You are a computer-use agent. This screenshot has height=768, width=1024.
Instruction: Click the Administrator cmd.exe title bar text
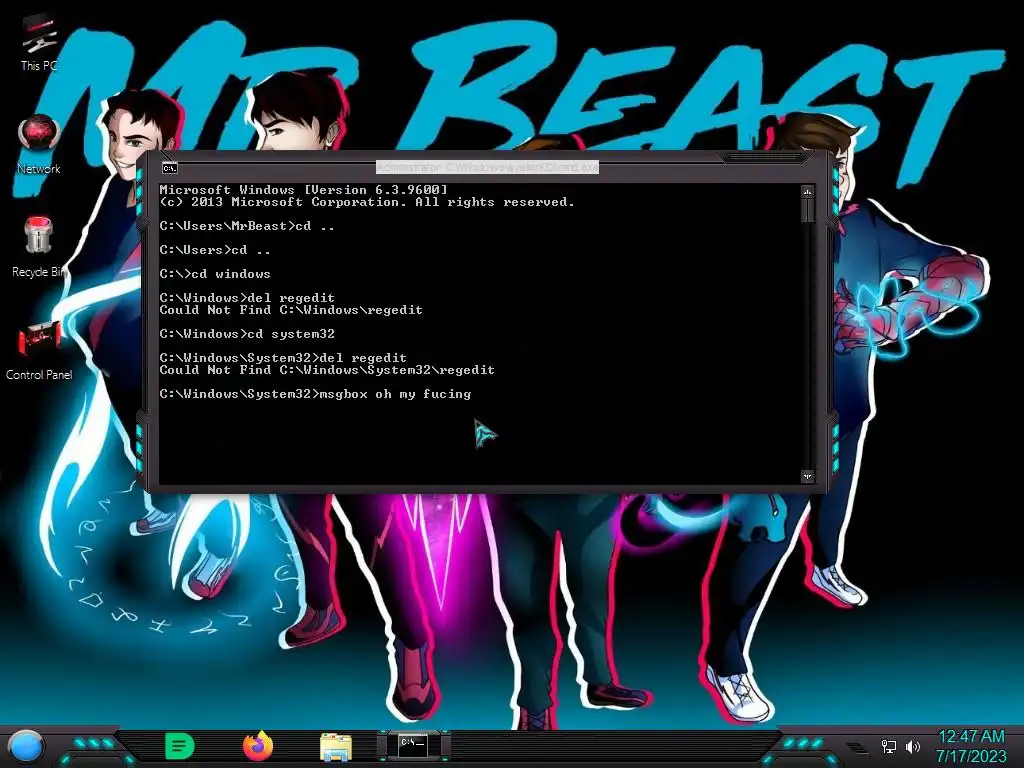[x=487, y=167]
